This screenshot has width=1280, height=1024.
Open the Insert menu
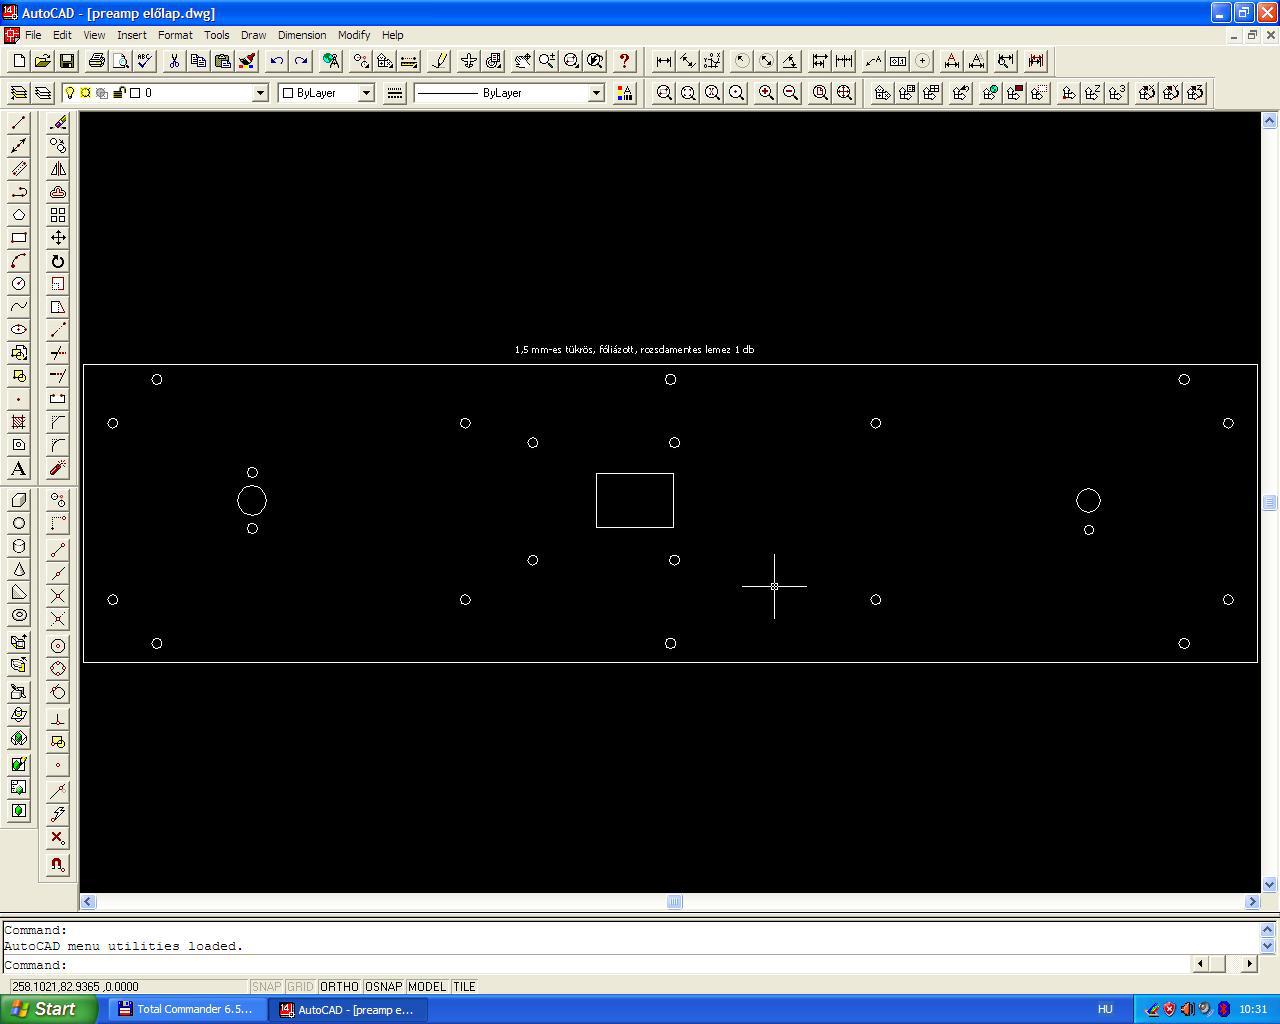pyautogui.click(x=131, y=35)
